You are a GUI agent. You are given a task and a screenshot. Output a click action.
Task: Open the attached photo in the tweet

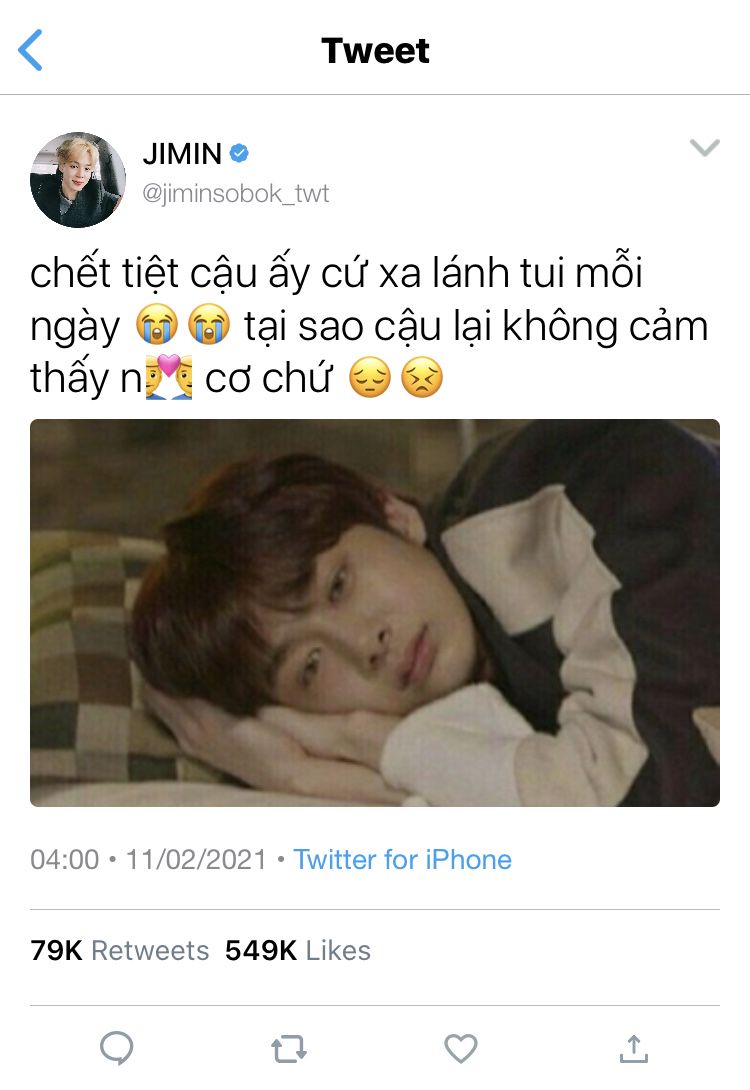coord(375,612)
